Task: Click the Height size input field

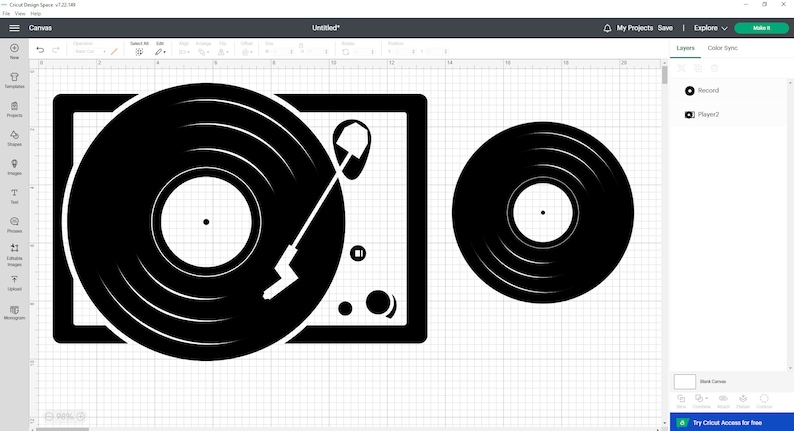Action: pos(316,52)
